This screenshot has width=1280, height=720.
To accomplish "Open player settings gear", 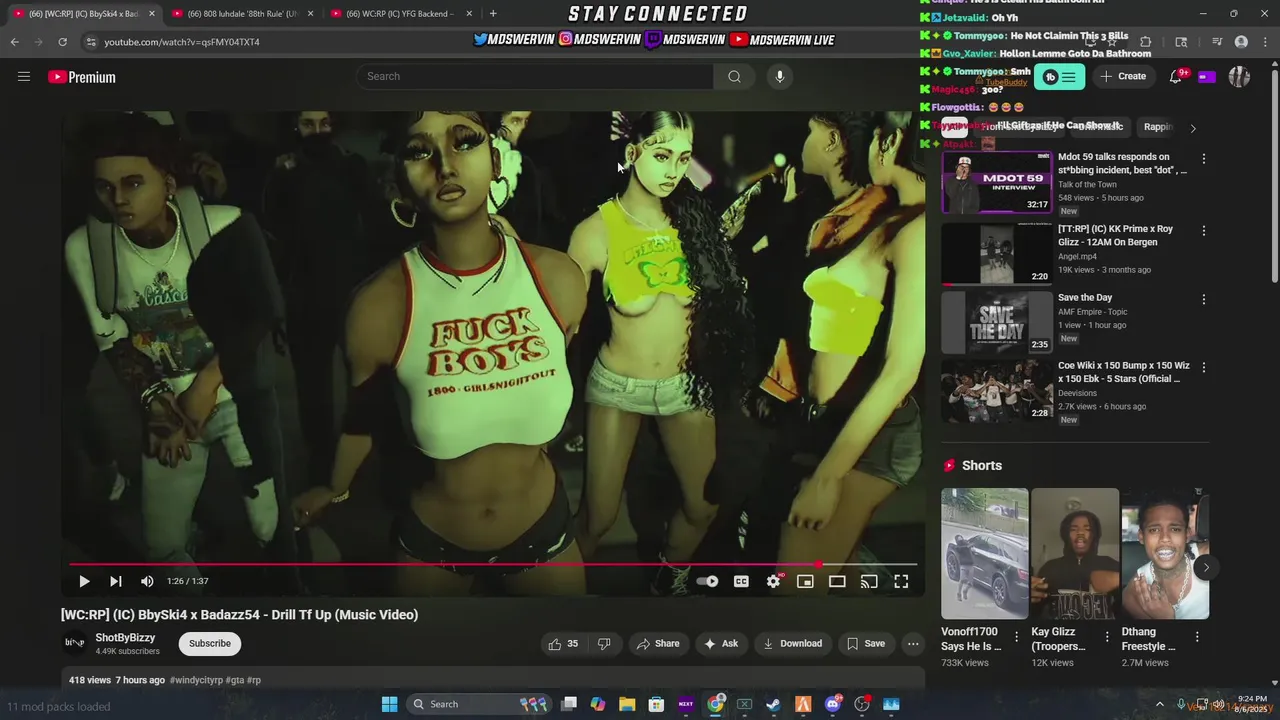I will [x=773, y=581].
